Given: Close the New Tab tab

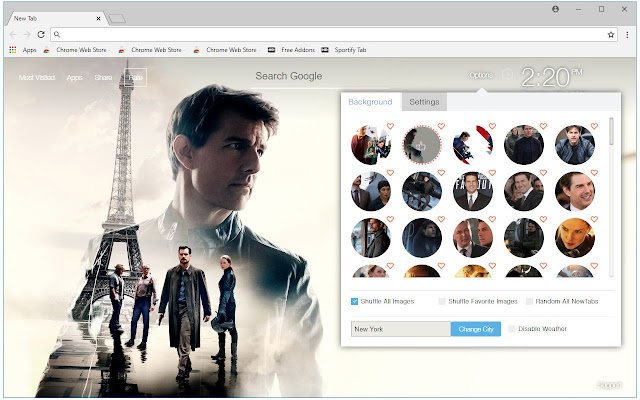Looking at the screenshot, I should [98, 18].
